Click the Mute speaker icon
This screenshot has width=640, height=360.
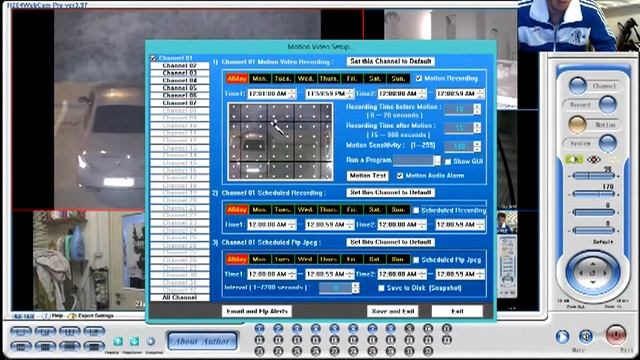586,336
